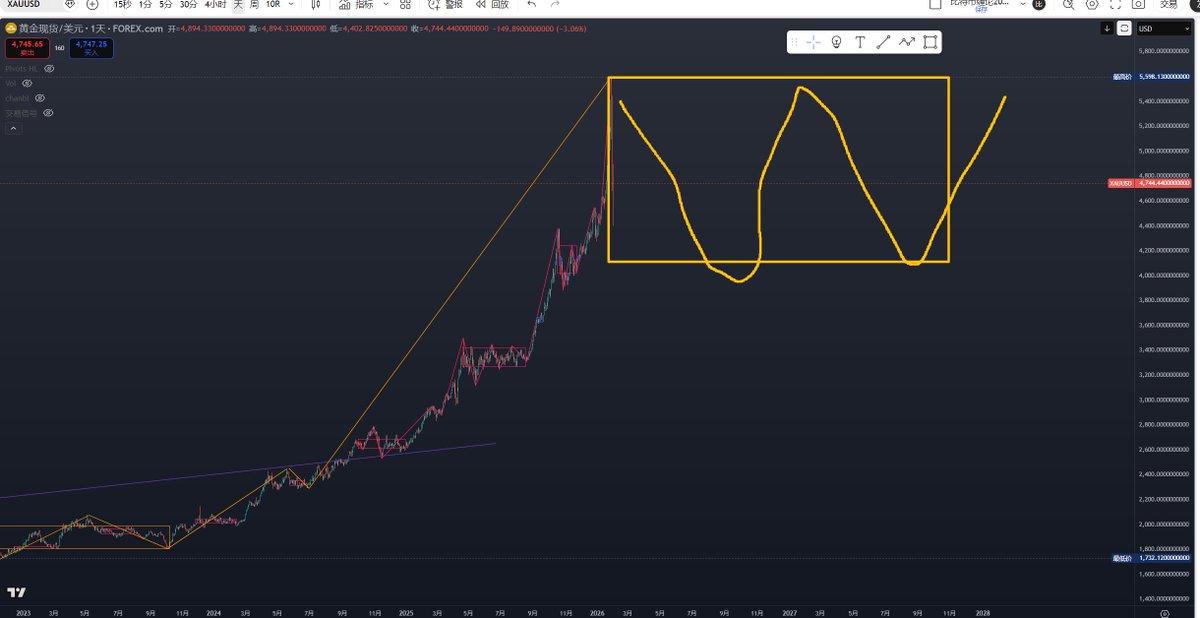The image size is (1200, 618).
Task: Toggle visibility of 交易信号 indicator
Action: [x=48, y=113]
